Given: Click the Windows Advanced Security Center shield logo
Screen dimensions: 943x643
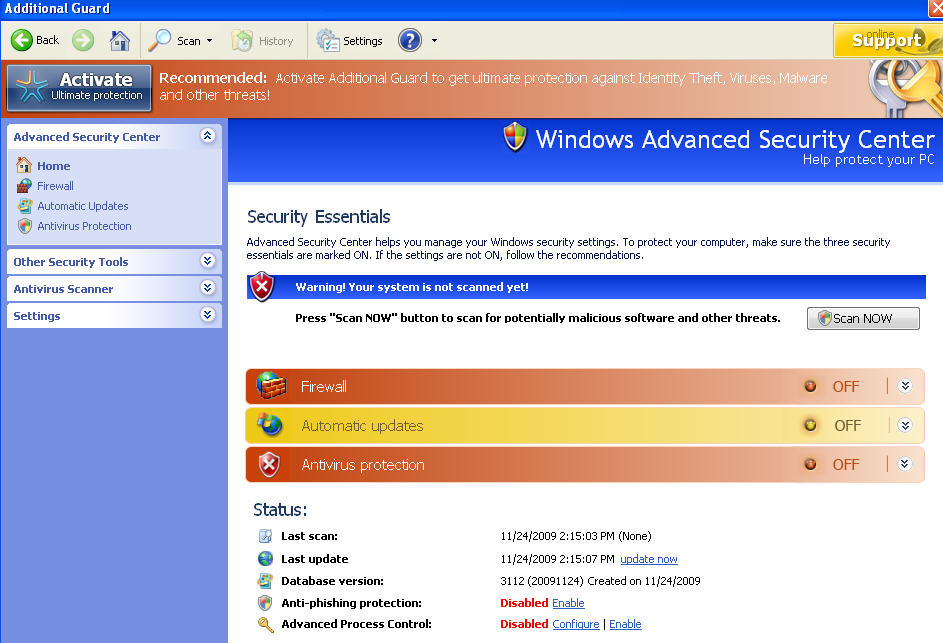Looking at the screenshot, I should (x=515, y=137).
